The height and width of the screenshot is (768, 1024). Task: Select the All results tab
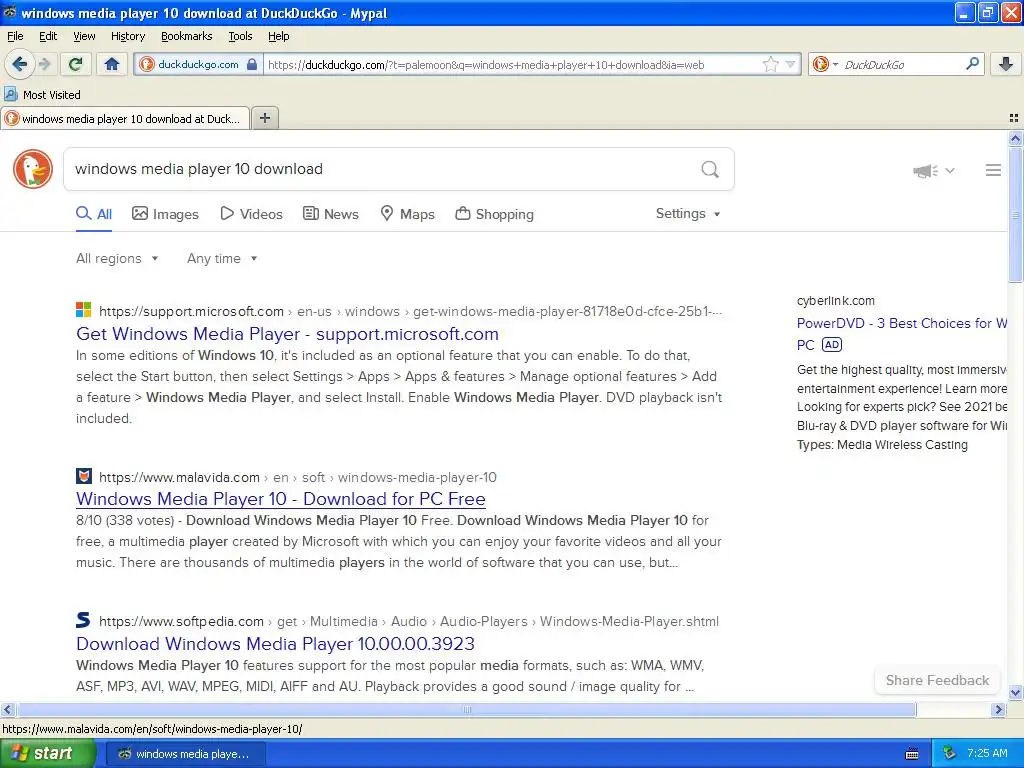pos(94,214)
